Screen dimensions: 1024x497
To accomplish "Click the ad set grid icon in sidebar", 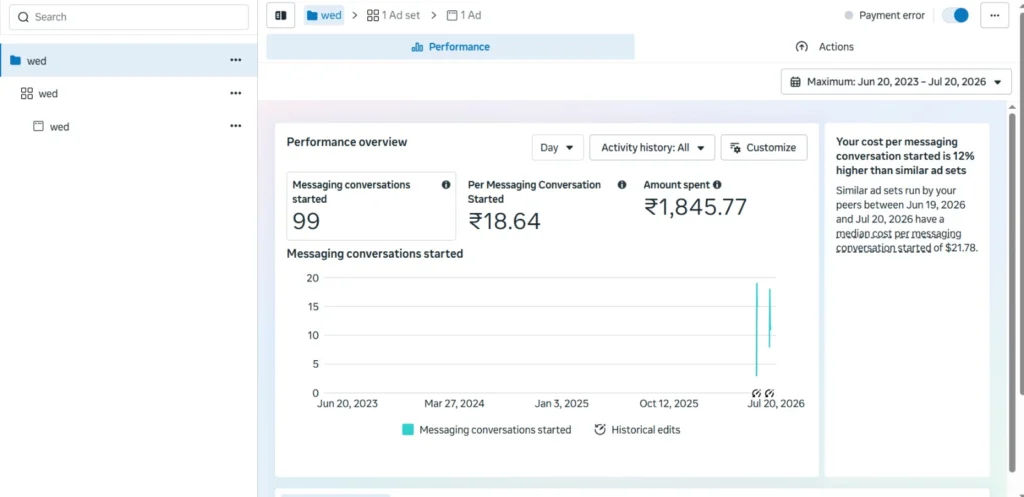I will point(27,93).
